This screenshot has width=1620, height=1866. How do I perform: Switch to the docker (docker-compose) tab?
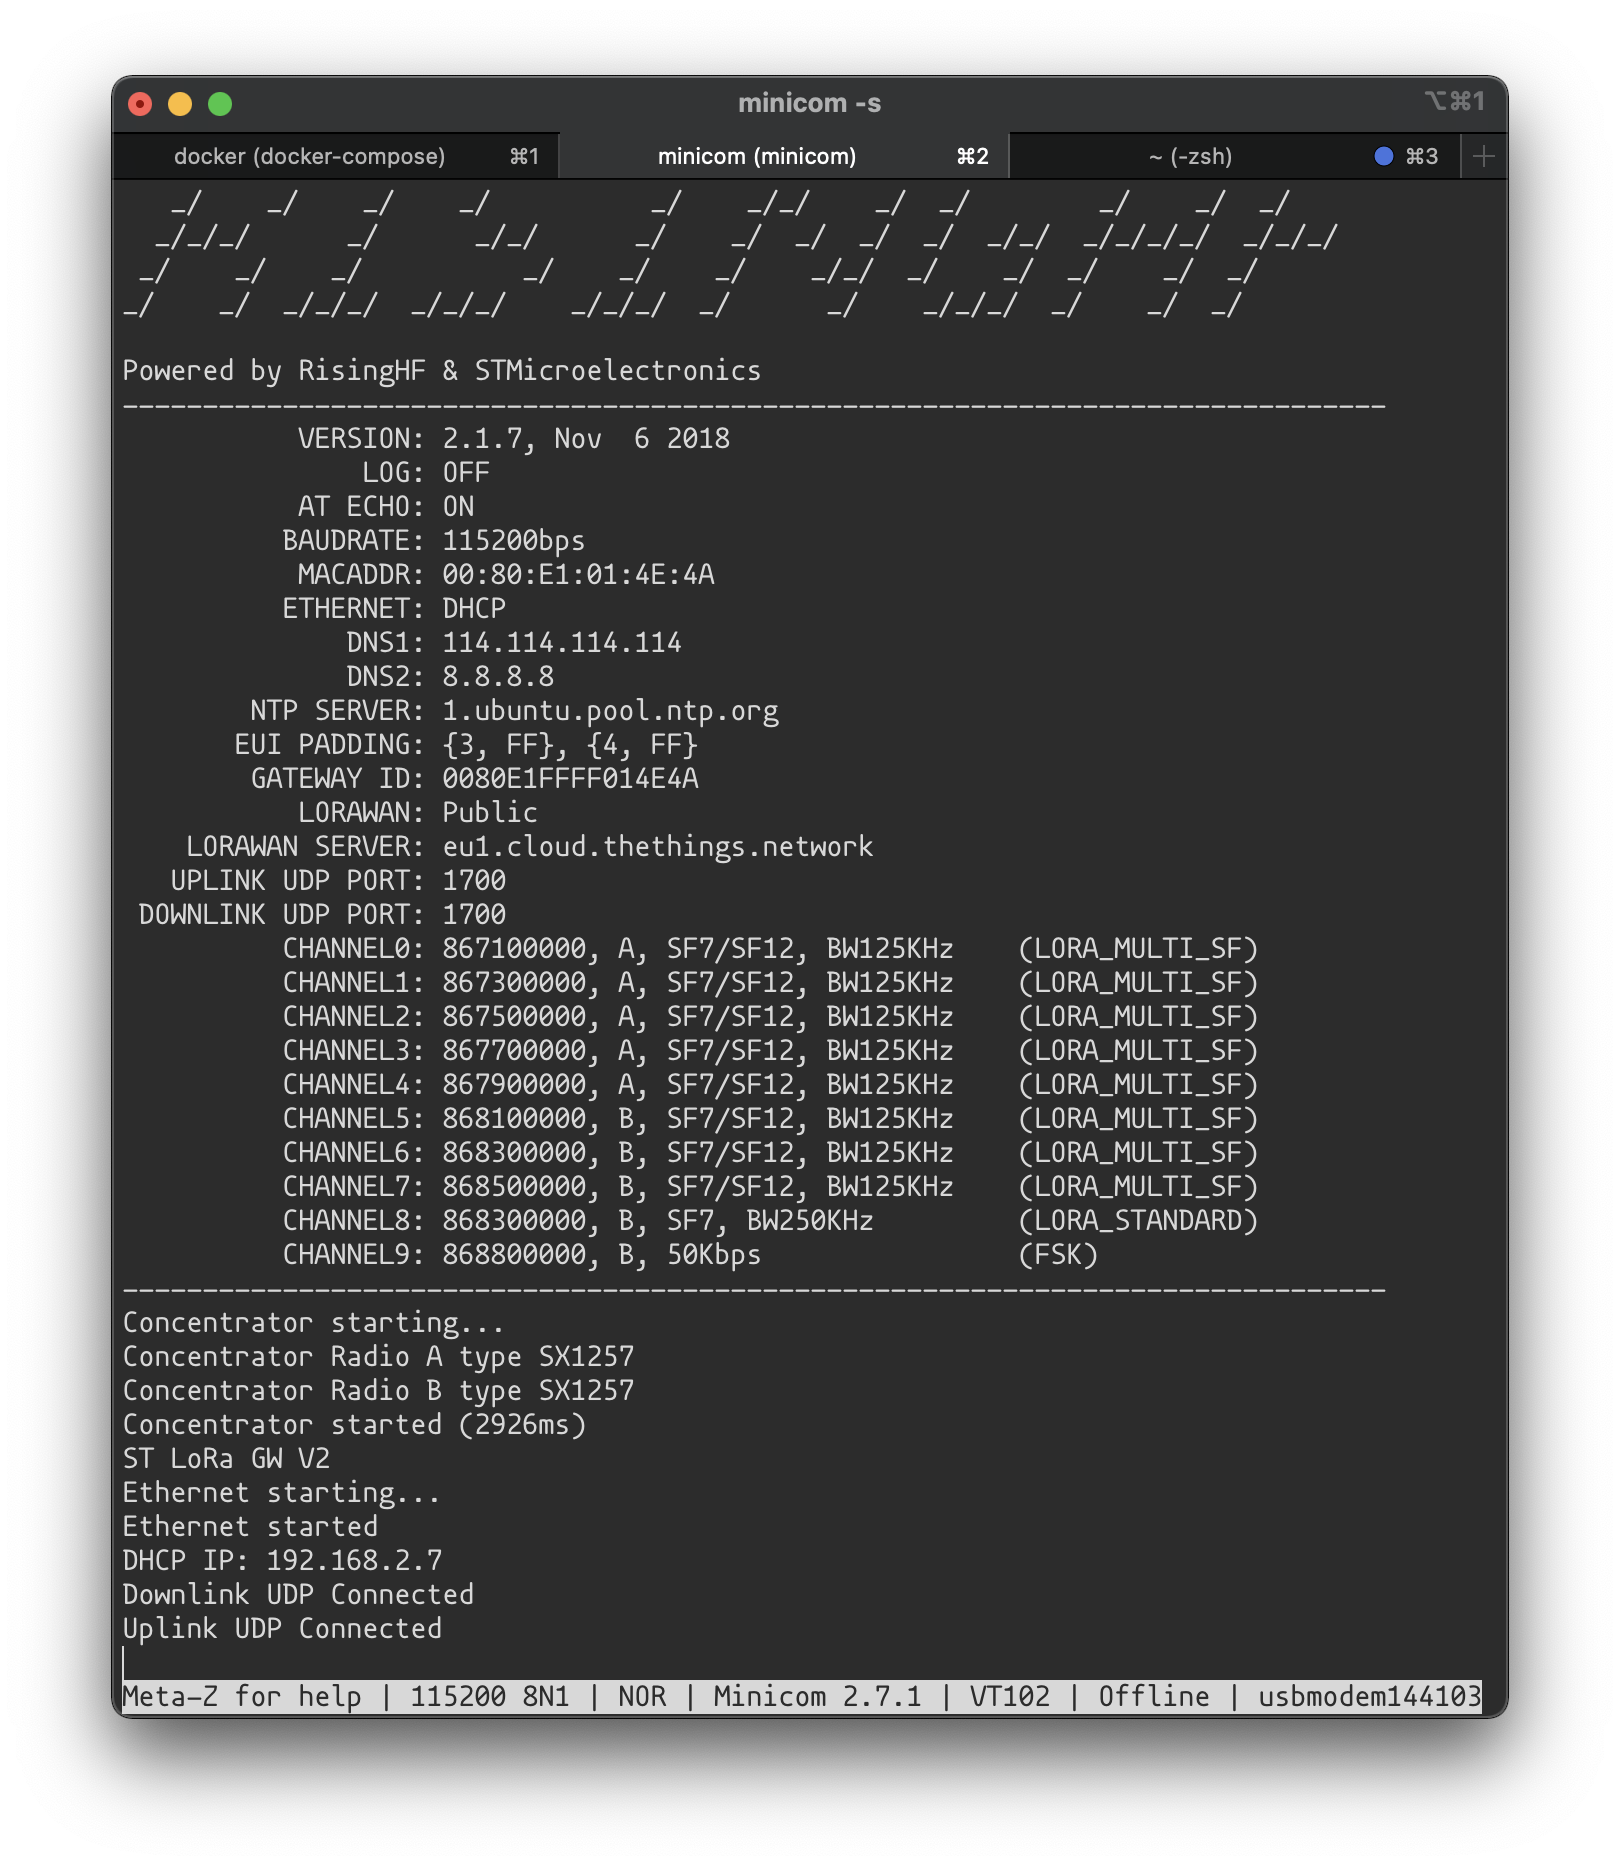click(335, 156)
